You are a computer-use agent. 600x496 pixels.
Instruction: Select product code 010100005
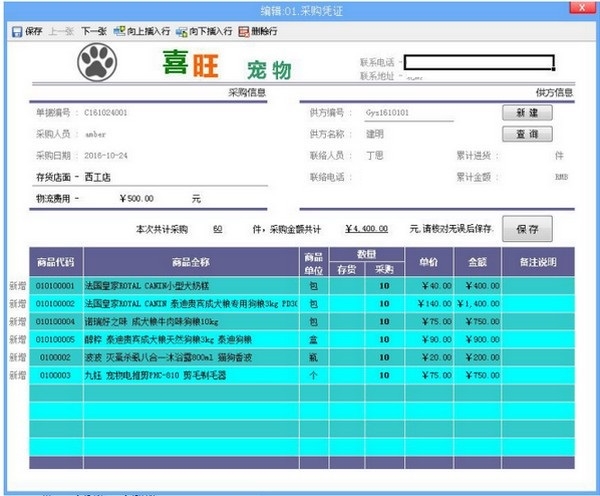coord(55,339)
